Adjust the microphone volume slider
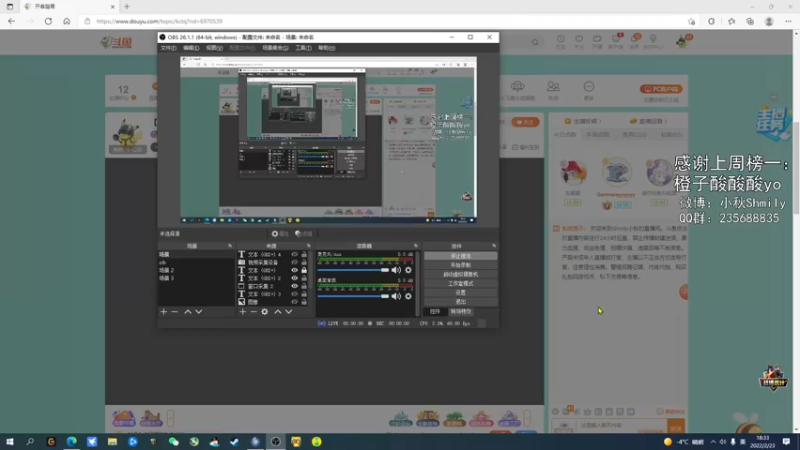 click(353, 270)
